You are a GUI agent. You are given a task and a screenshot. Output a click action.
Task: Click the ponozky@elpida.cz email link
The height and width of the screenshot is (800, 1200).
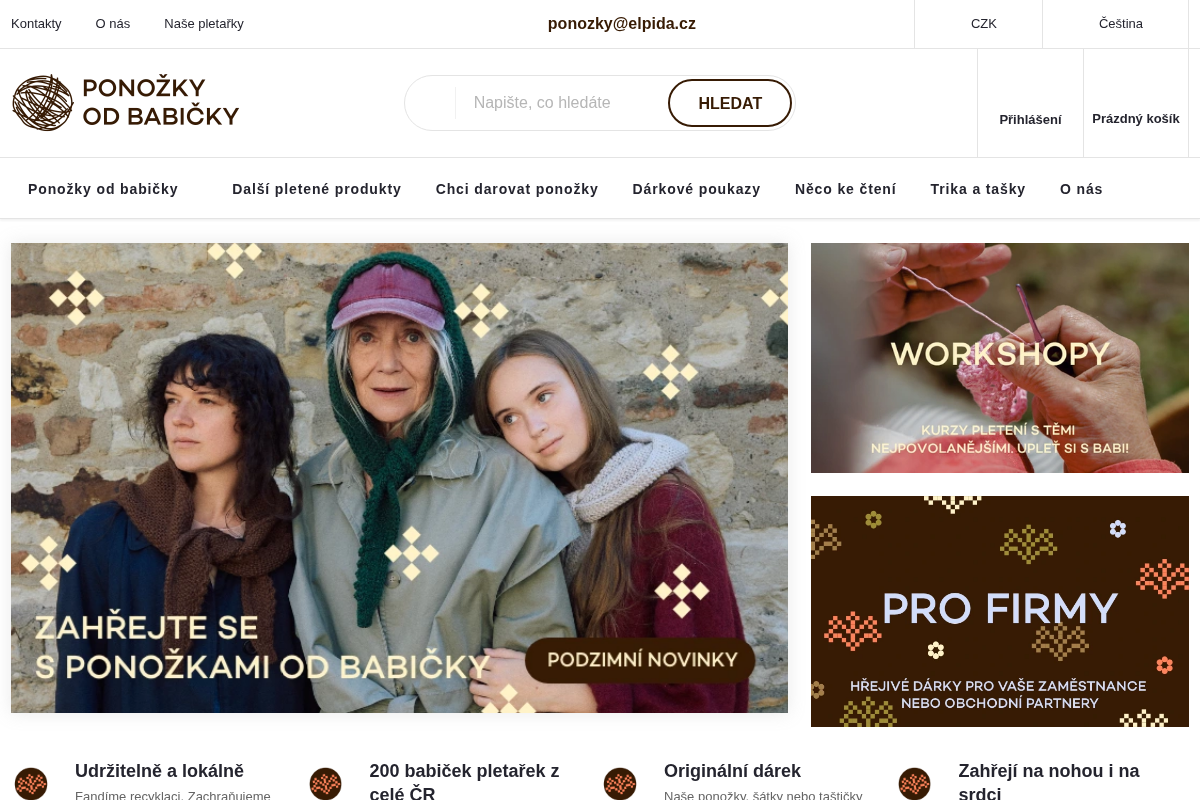point(622,24)
